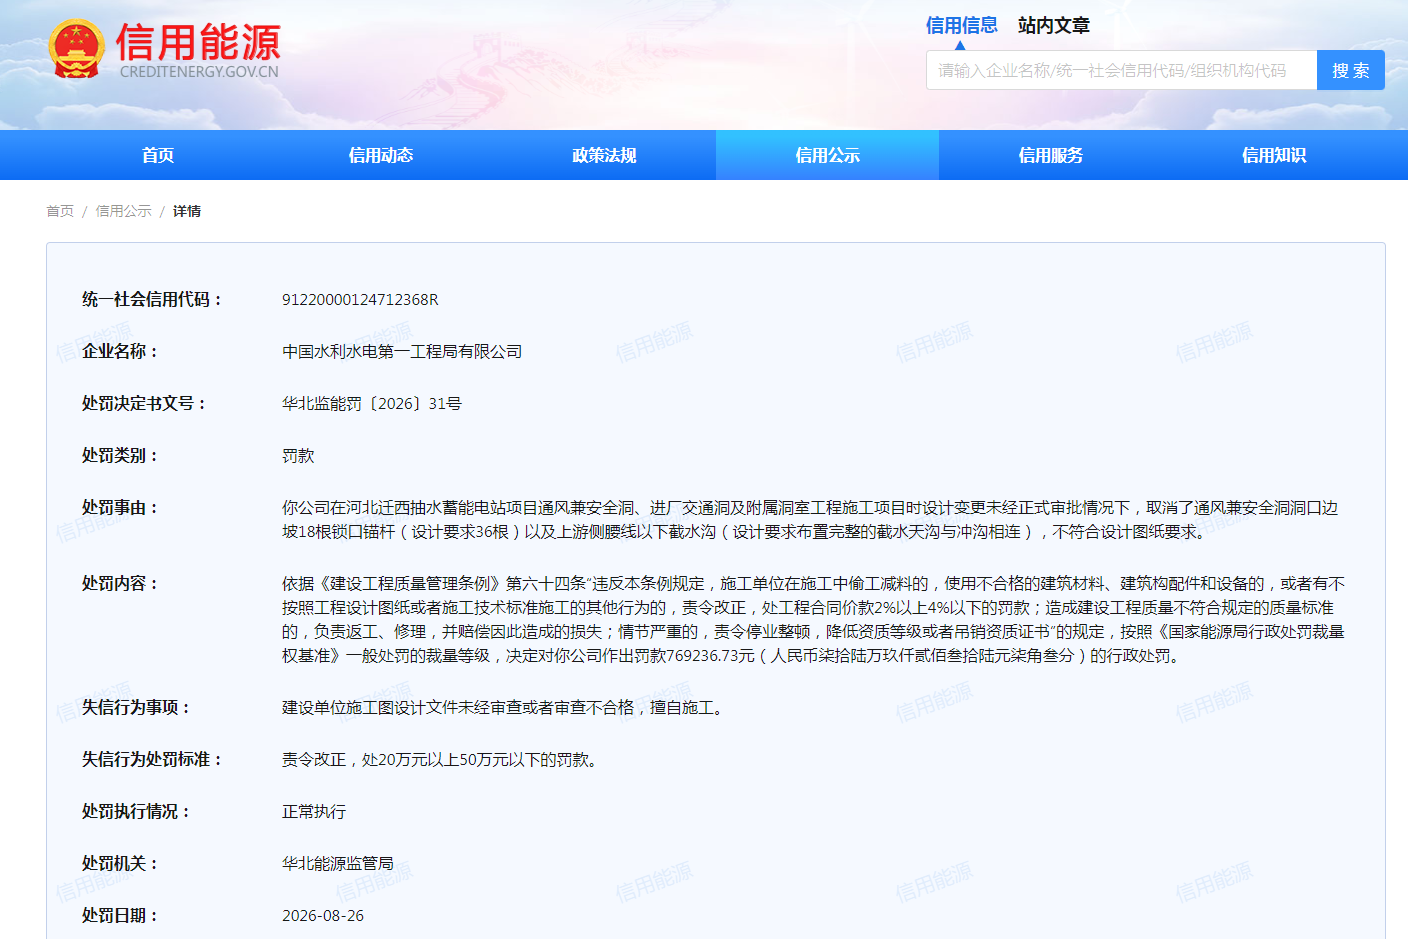Click the 处罚事由 paragraph text

click(x=810, y=520)
